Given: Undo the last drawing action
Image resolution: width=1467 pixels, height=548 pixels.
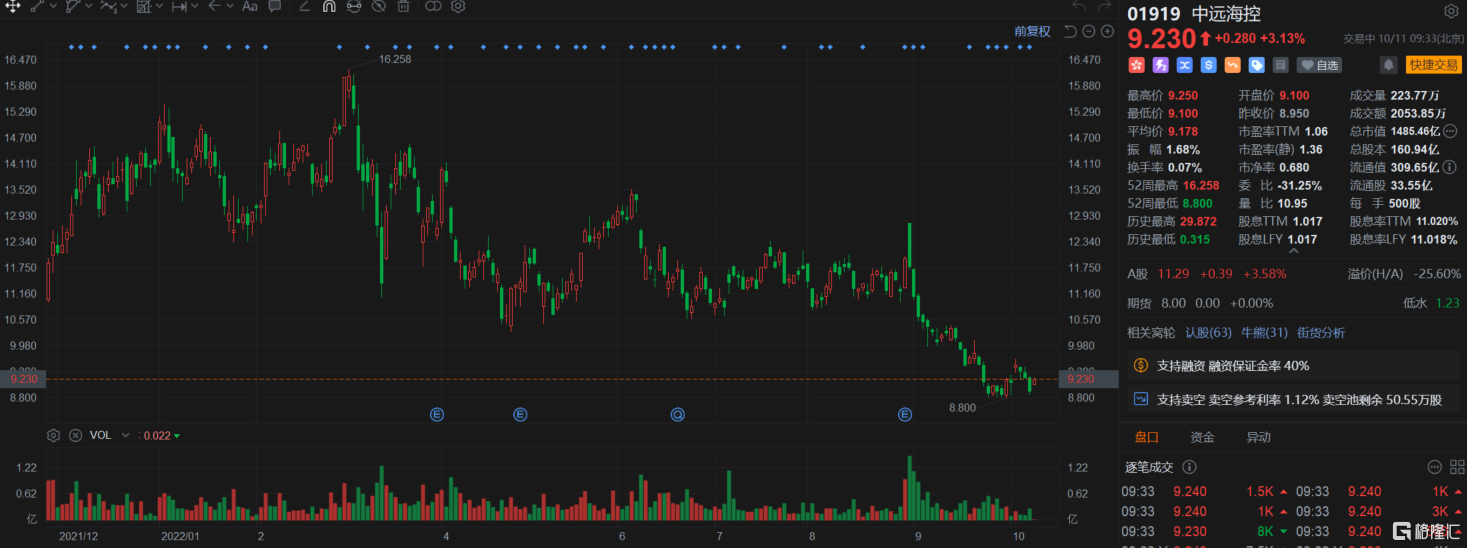Looking at the screenshot, I should tap(1078, 6).
